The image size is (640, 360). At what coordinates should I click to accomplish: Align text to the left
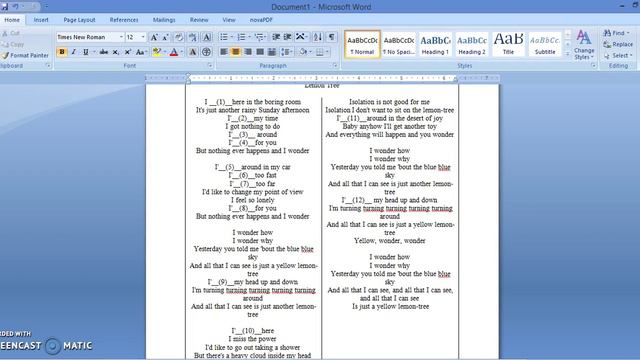pos(224,52)
